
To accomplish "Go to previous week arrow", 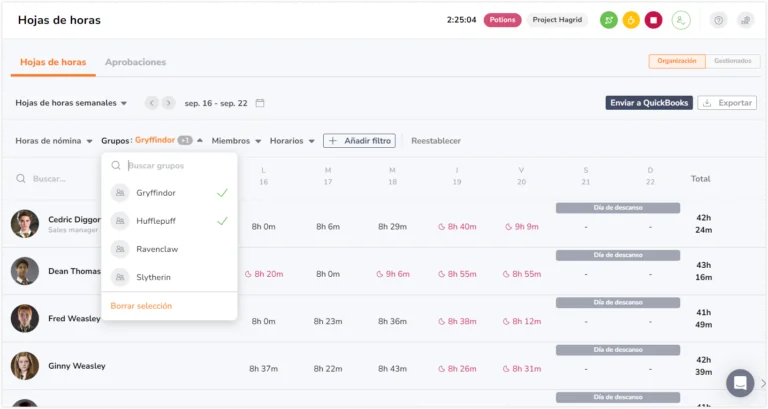I will [152, 103].
